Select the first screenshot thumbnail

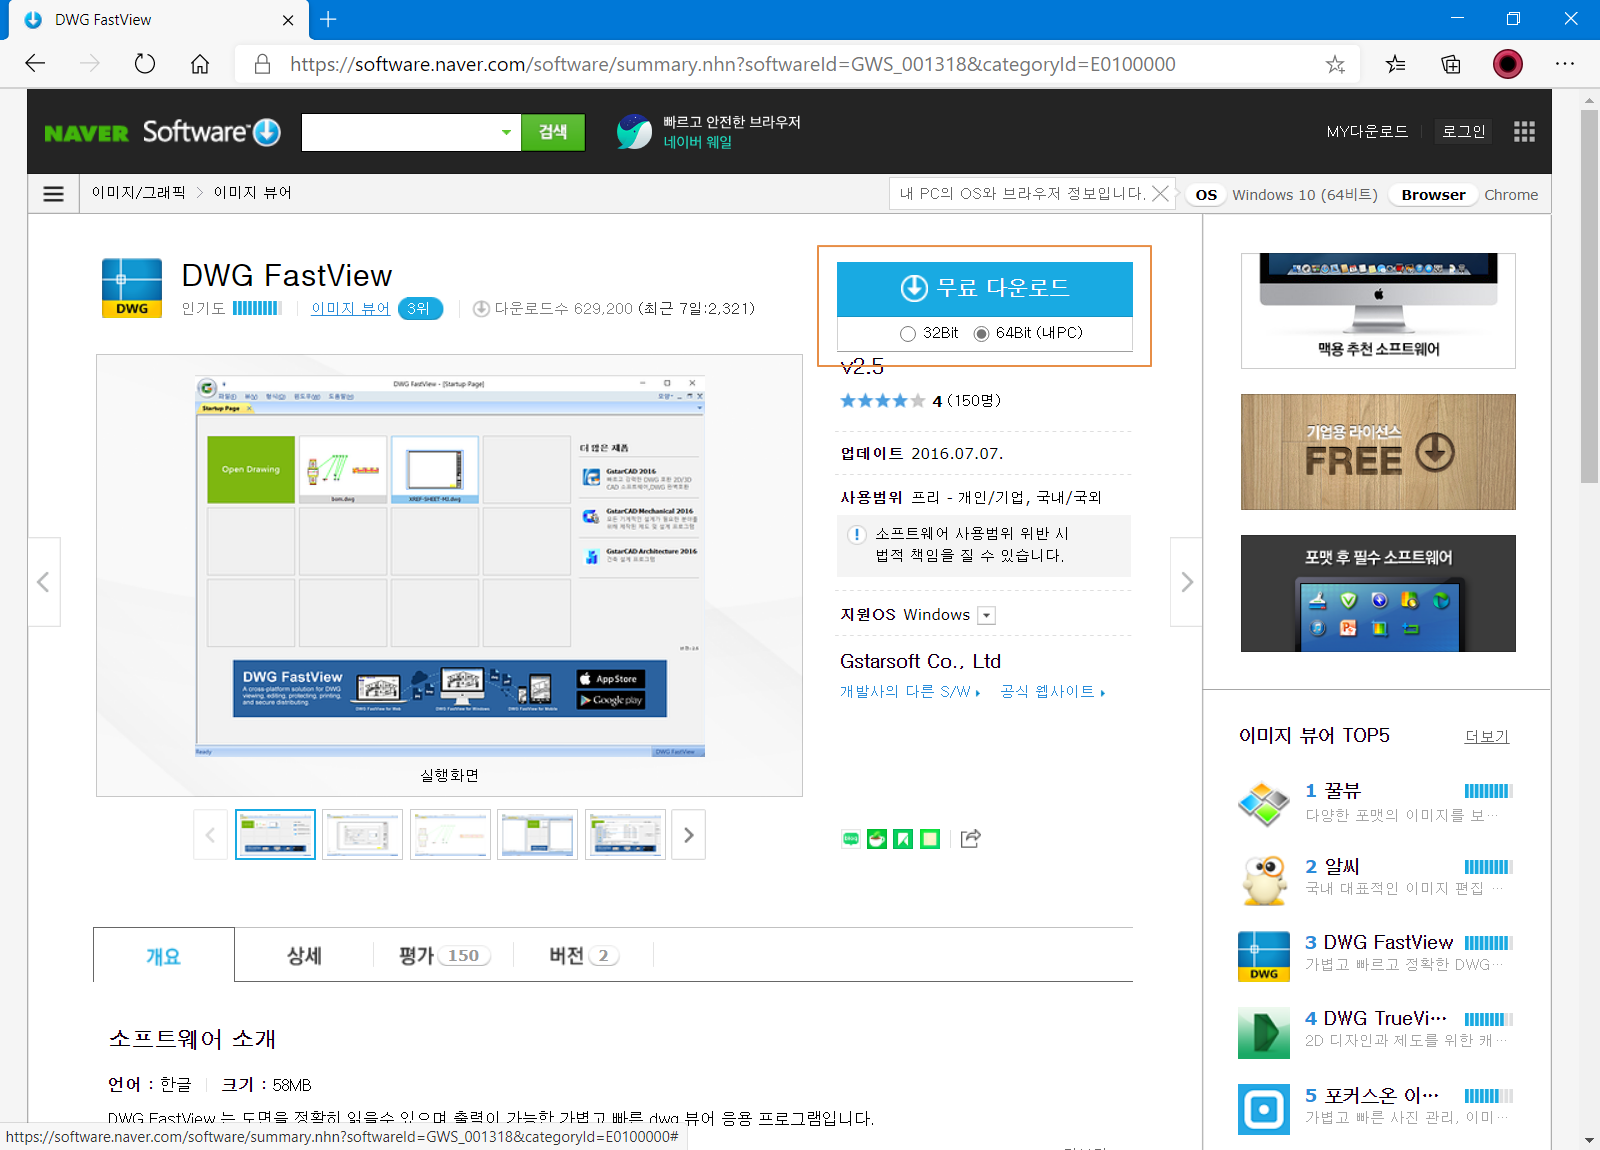[x=275, y=835]
